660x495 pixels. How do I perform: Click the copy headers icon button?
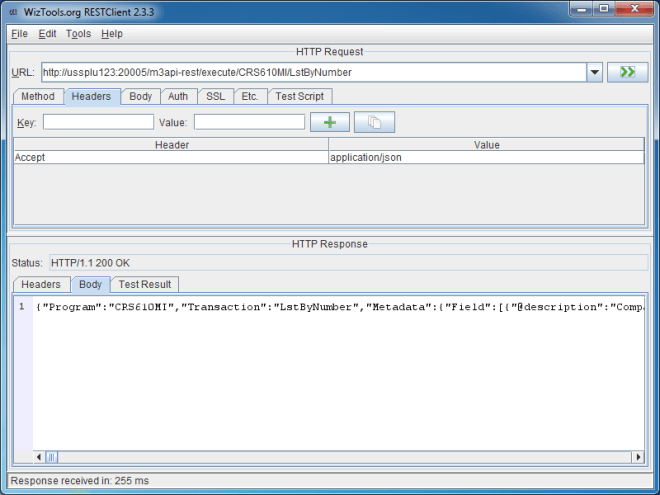pyautogui.click(x=374, y=122)
